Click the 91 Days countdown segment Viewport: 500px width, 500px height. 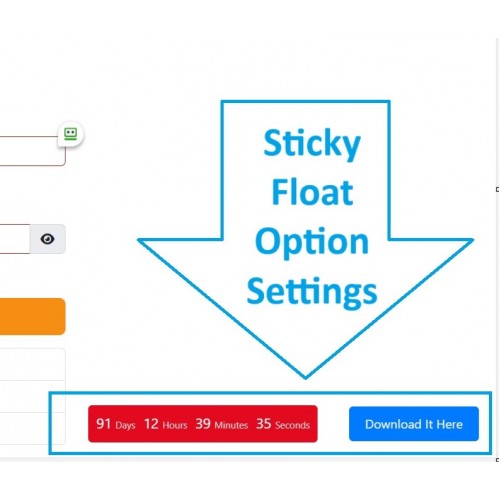point(116,424)
